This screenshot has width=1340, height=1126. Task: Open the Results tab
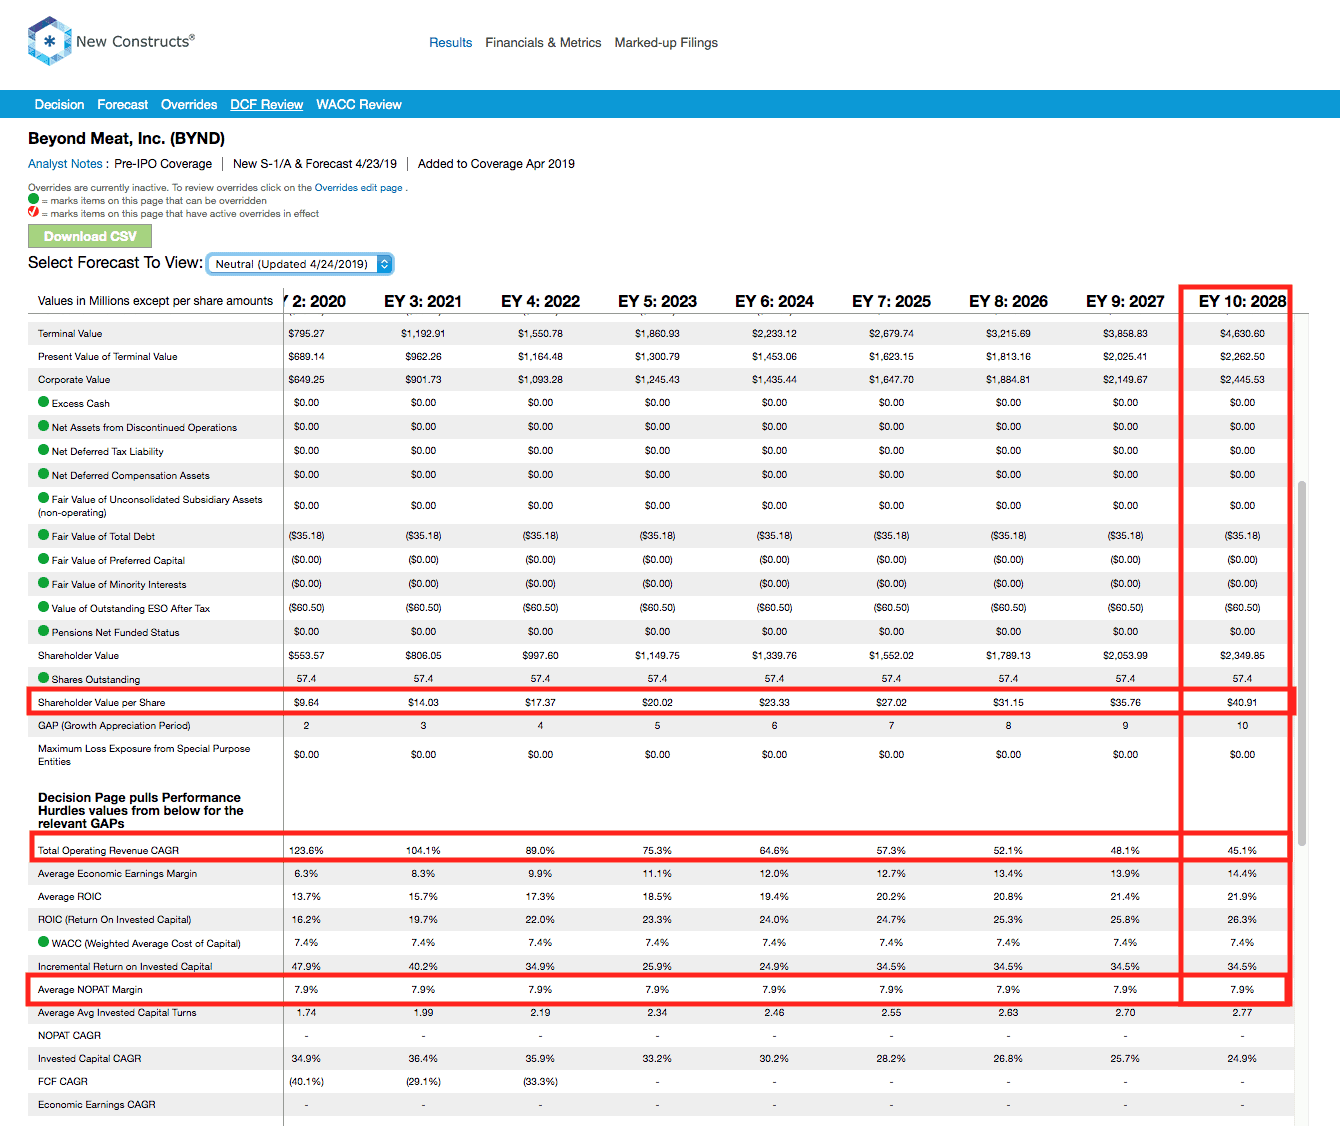pyautogui.click(x=450, y=42)
